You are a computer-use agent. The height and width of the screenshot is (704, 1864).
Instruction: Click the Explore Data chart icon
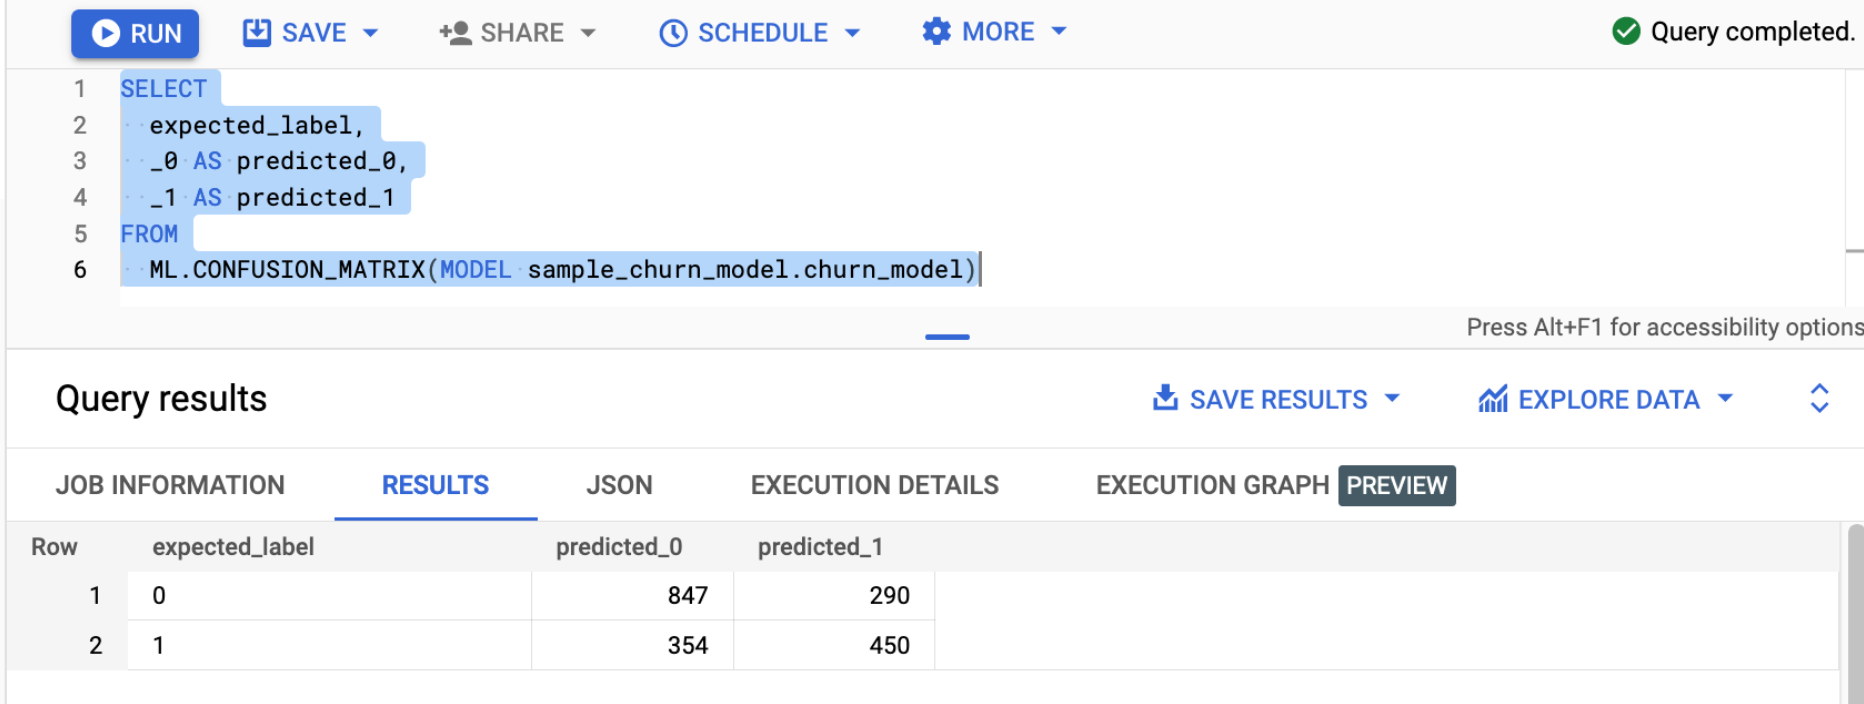(1493, 399)
